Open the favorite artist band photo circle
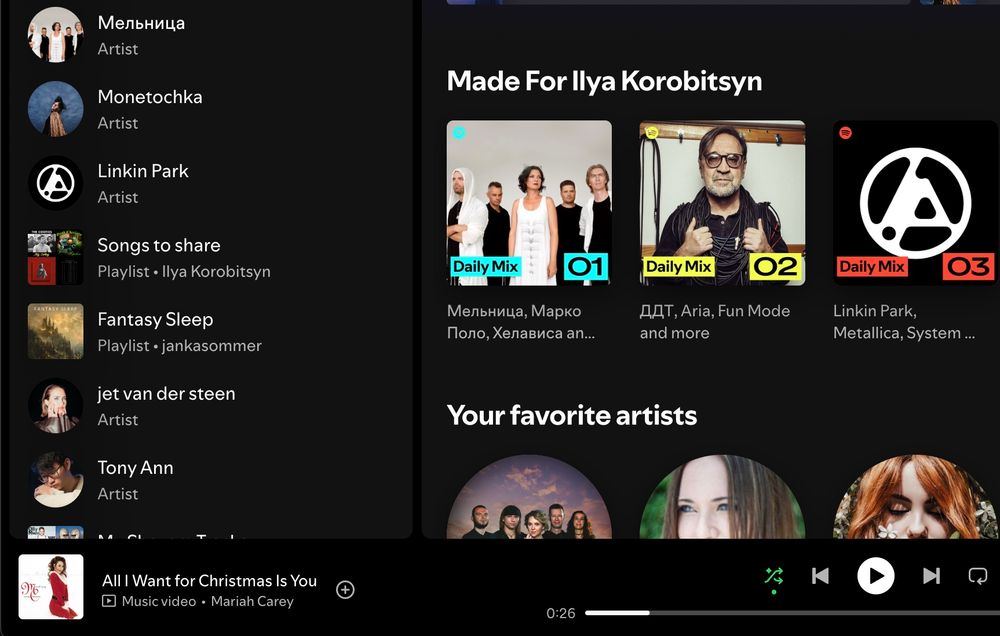 click(x=529, y=496)
